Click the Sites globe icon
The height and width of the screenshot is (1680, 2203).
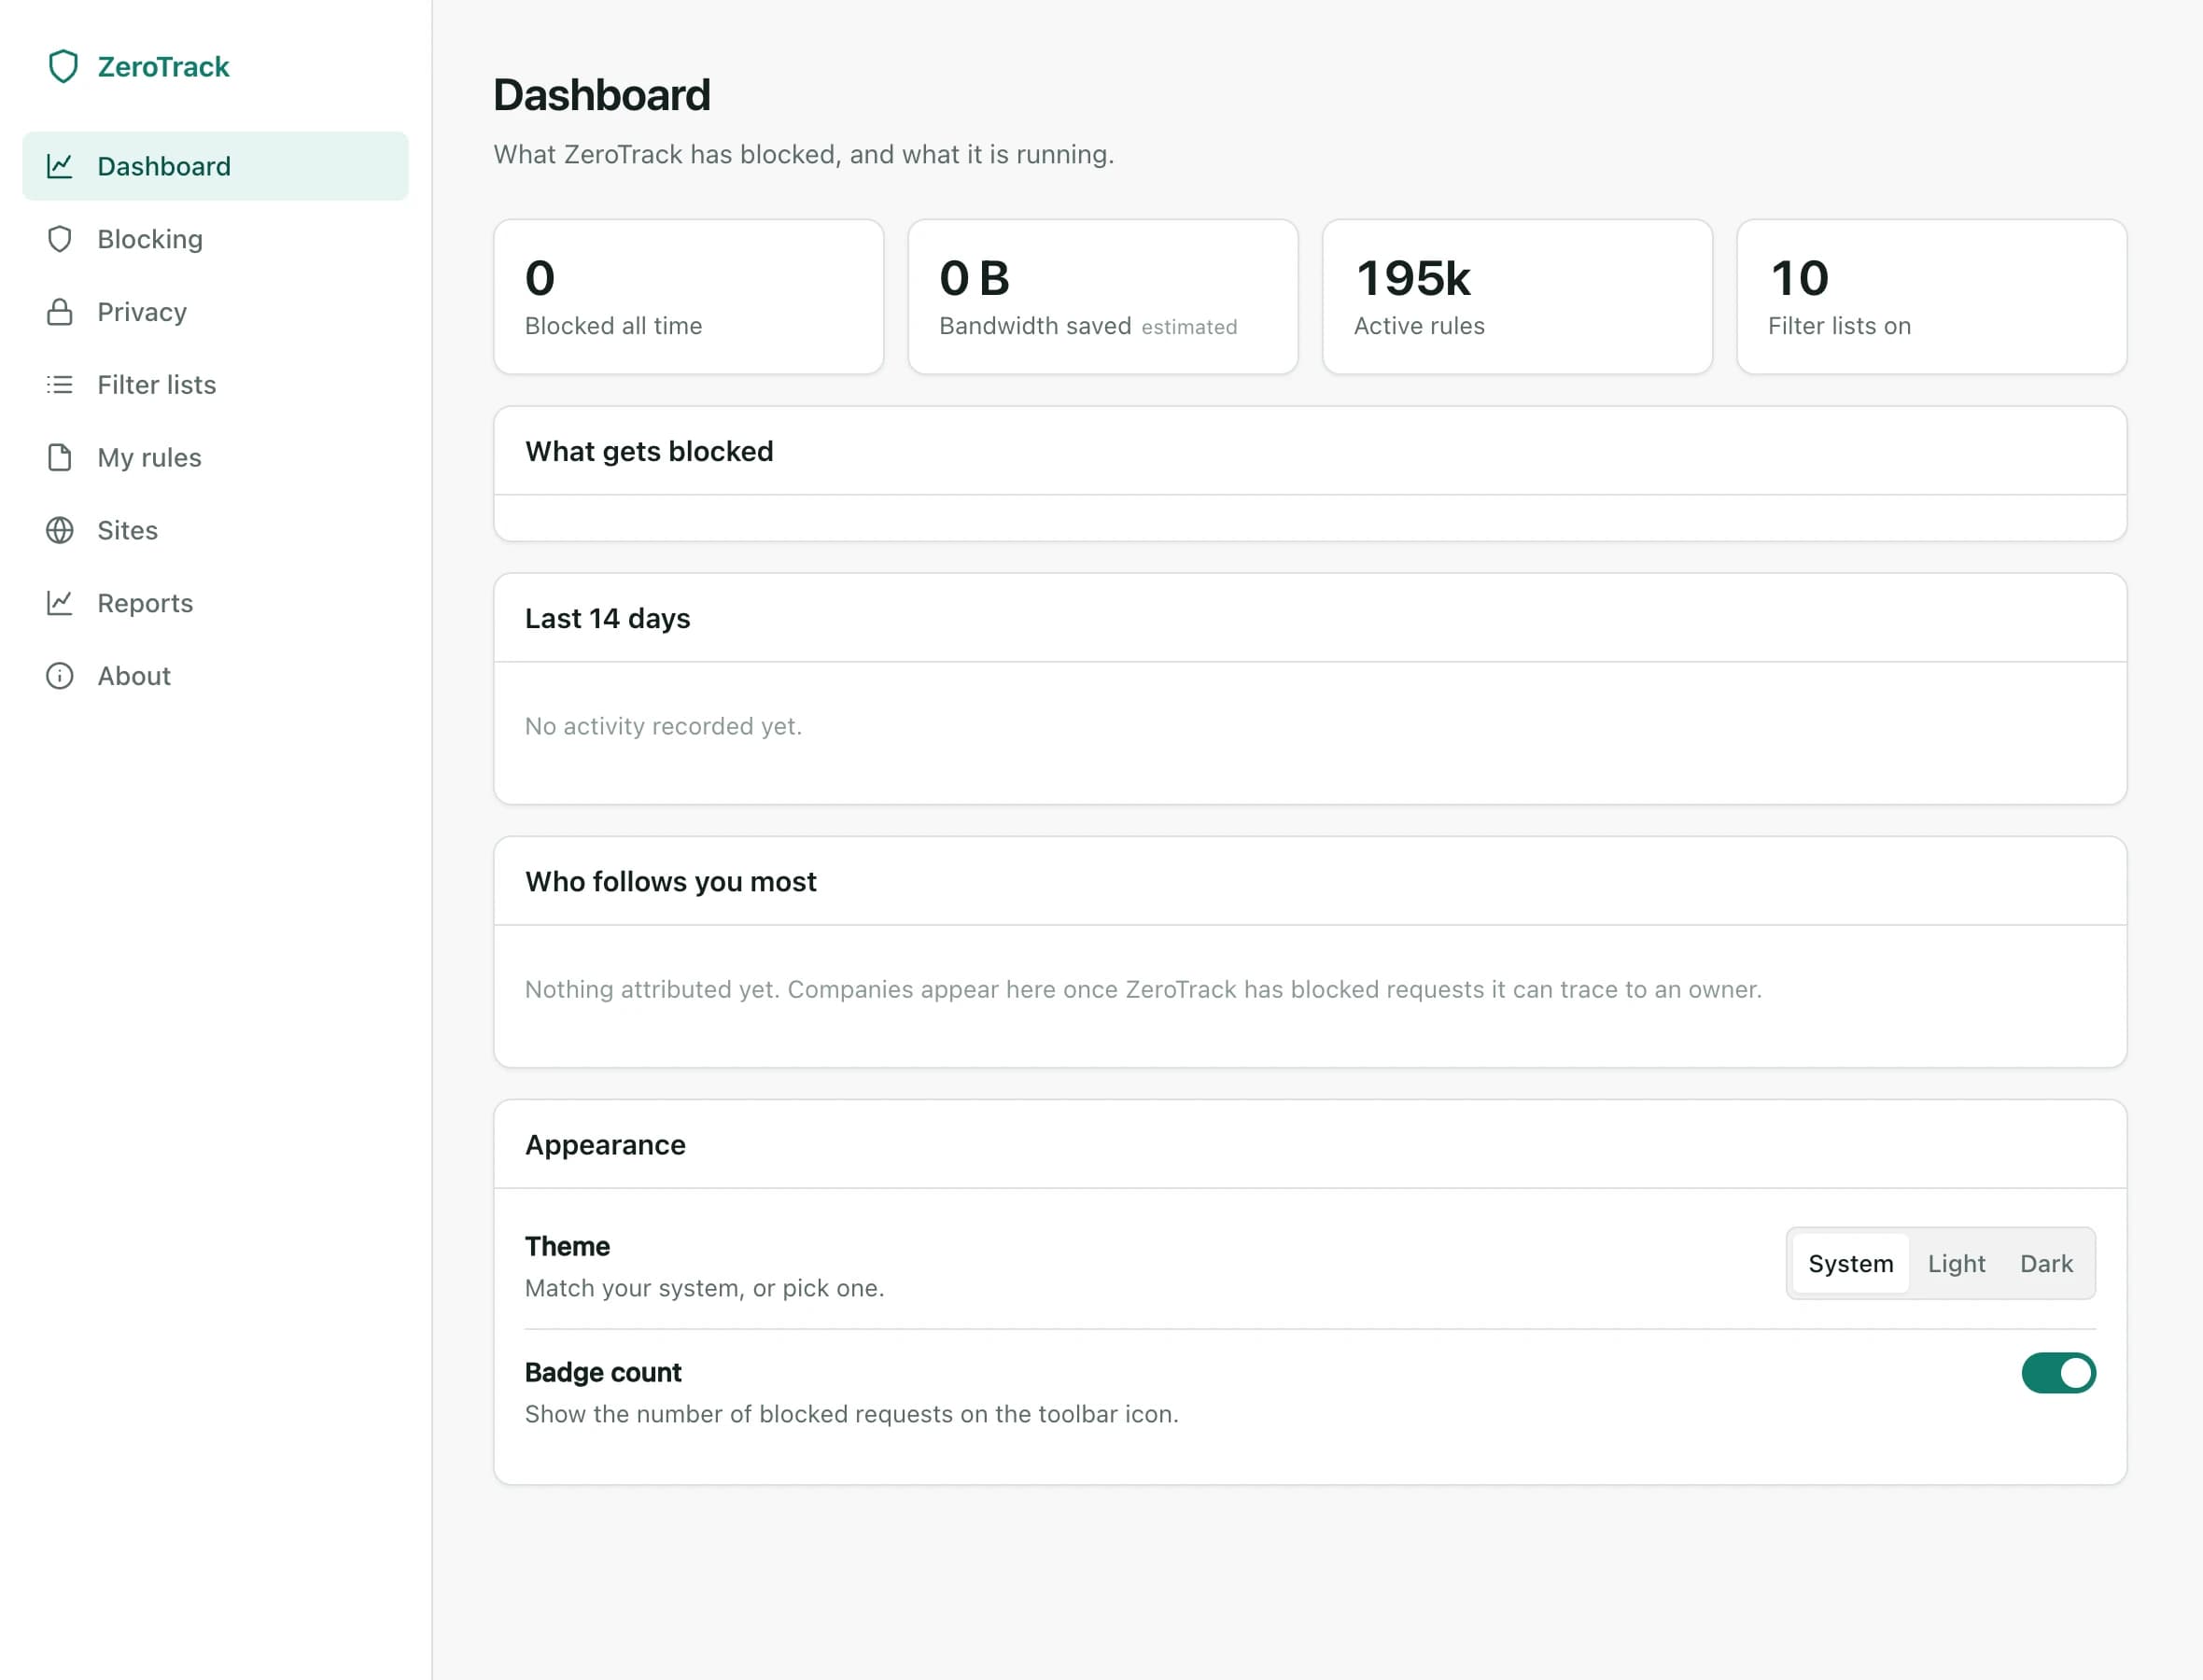[60, 530]
